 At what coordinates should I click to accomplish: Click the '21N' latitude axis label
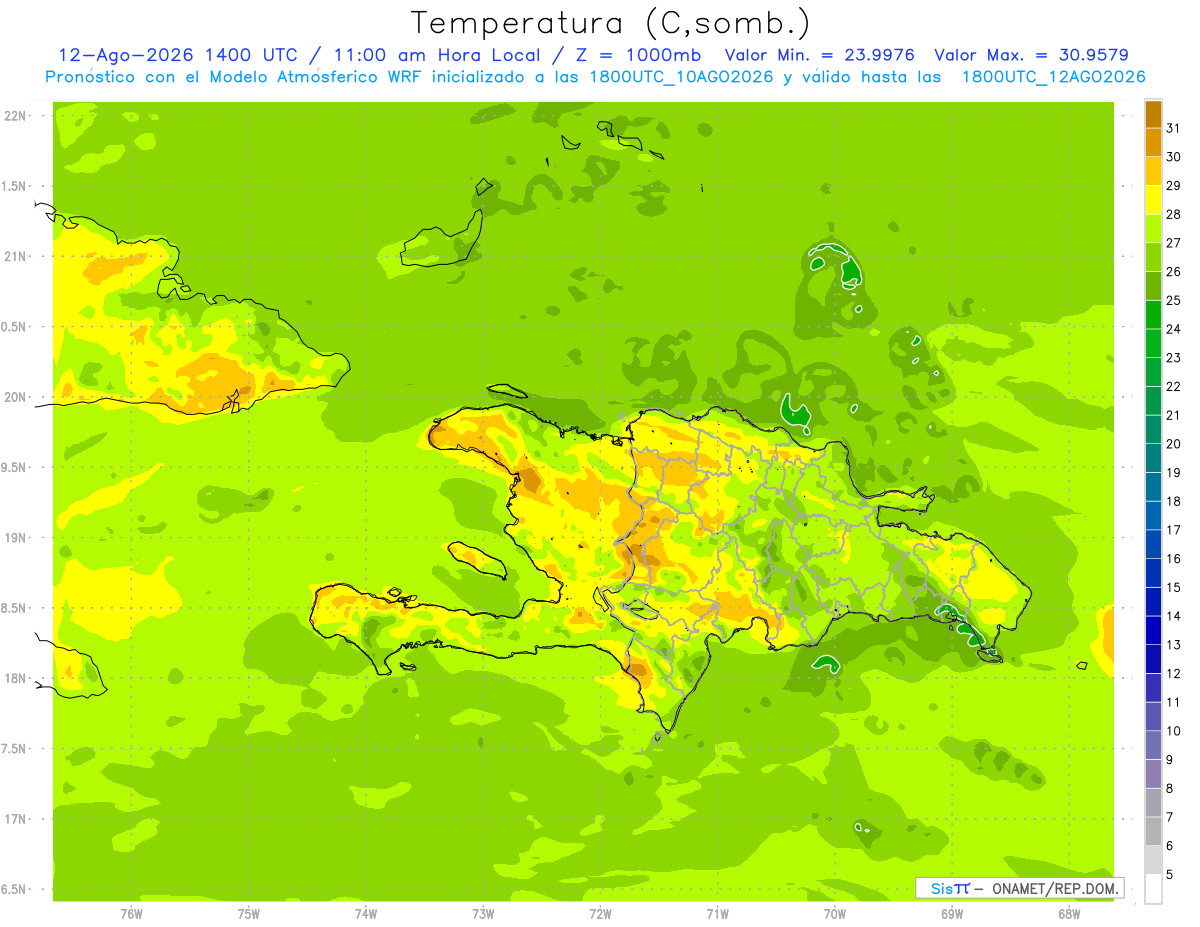click(x=15, y=257)
